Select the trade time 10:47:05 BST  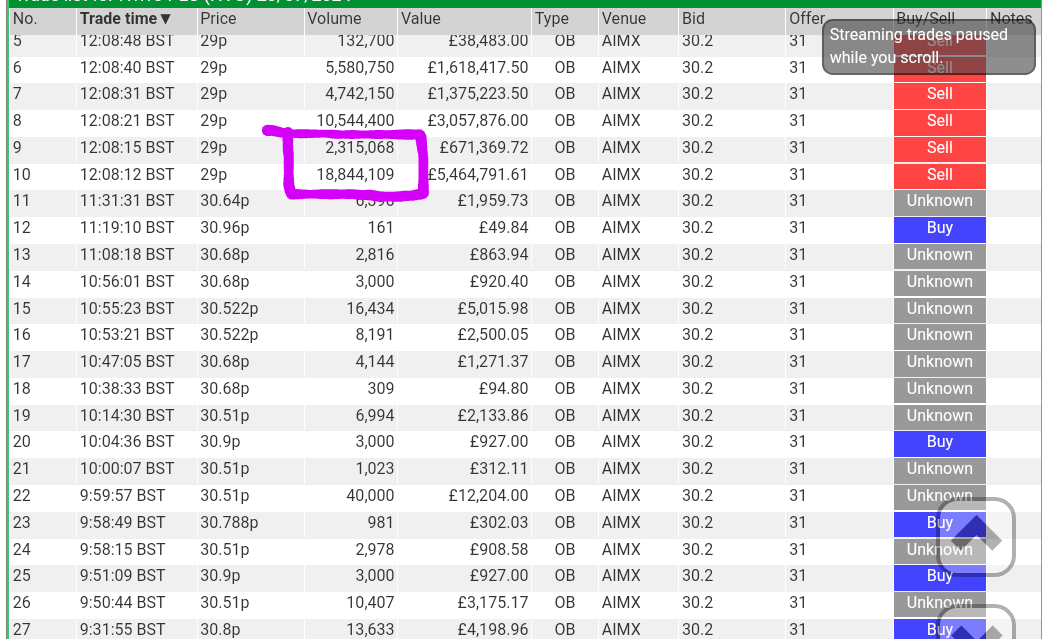click(x=127, y=362)
